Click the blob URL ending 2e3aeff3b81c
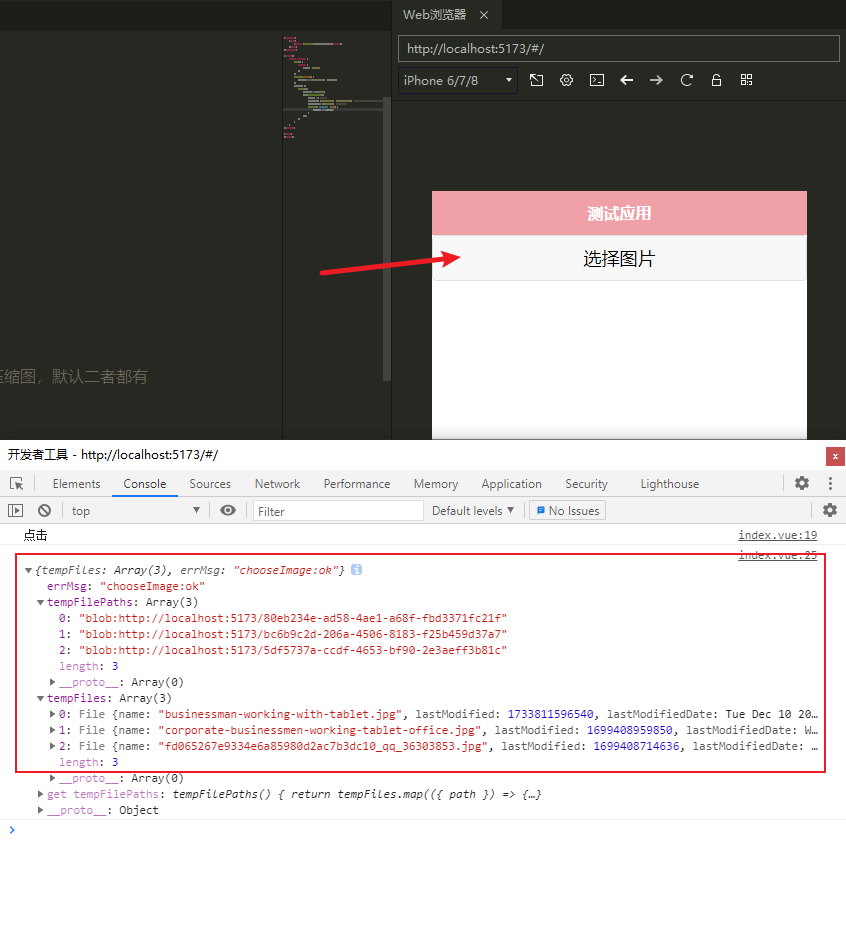This screenshot has height=948, width=846. 293,651
